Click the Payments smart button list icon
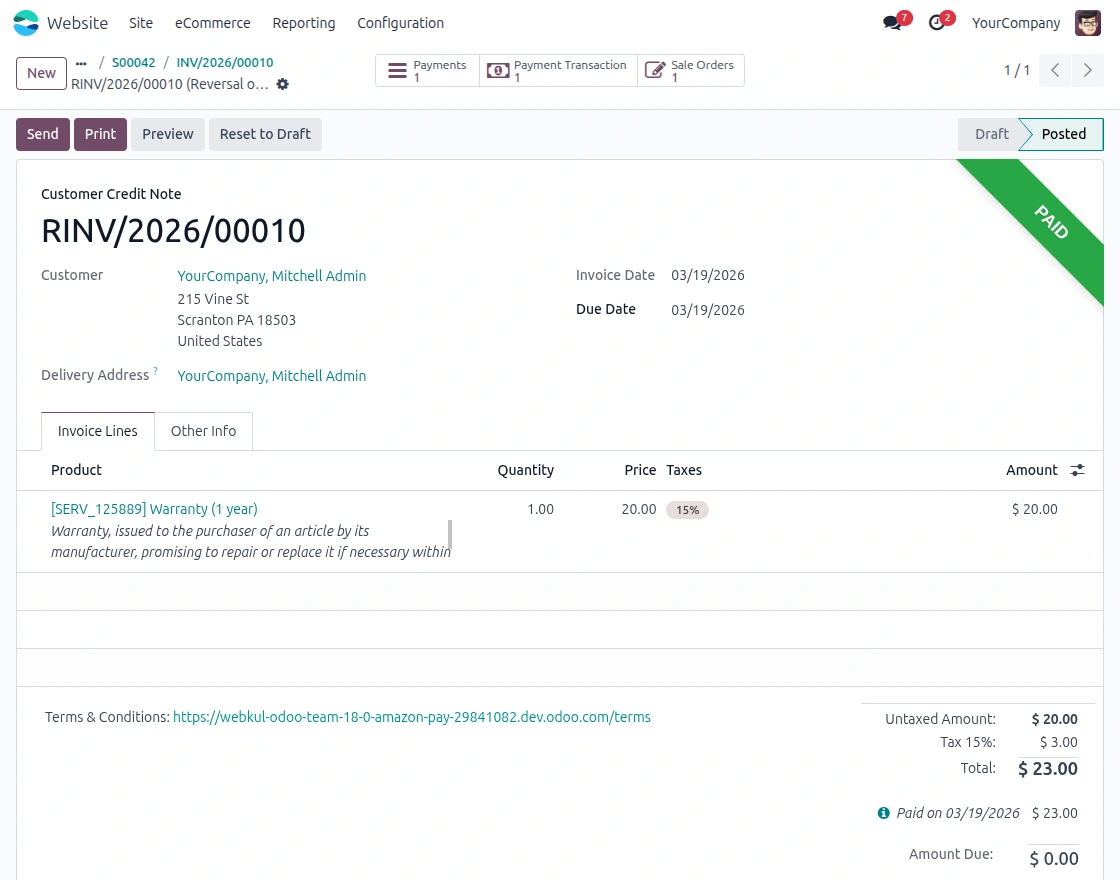Image resolution: width=1120 pixels, height=880 pixels. [398, 70]
